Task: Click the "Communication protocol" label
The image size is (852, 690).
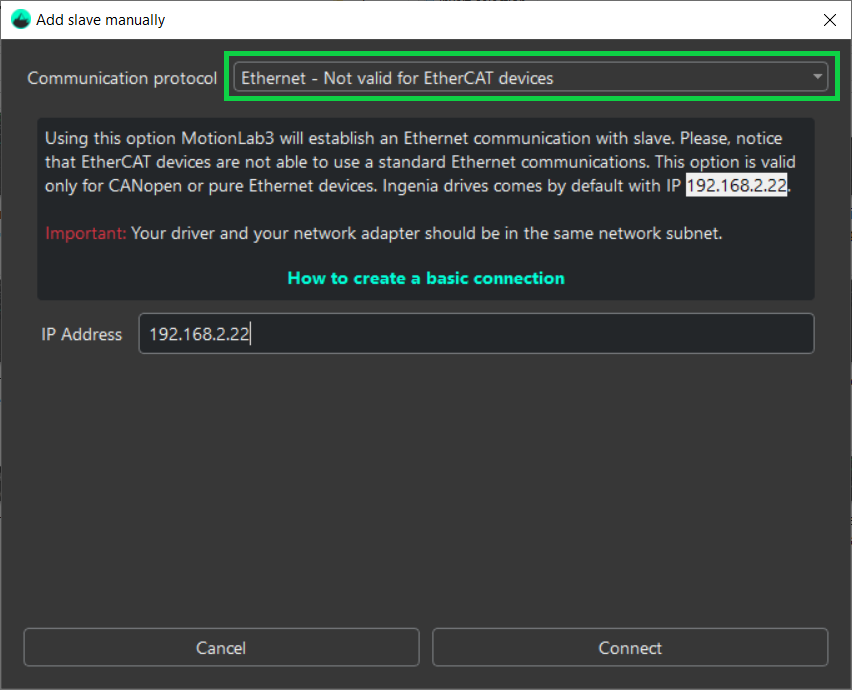Action: tap(121, 77)
